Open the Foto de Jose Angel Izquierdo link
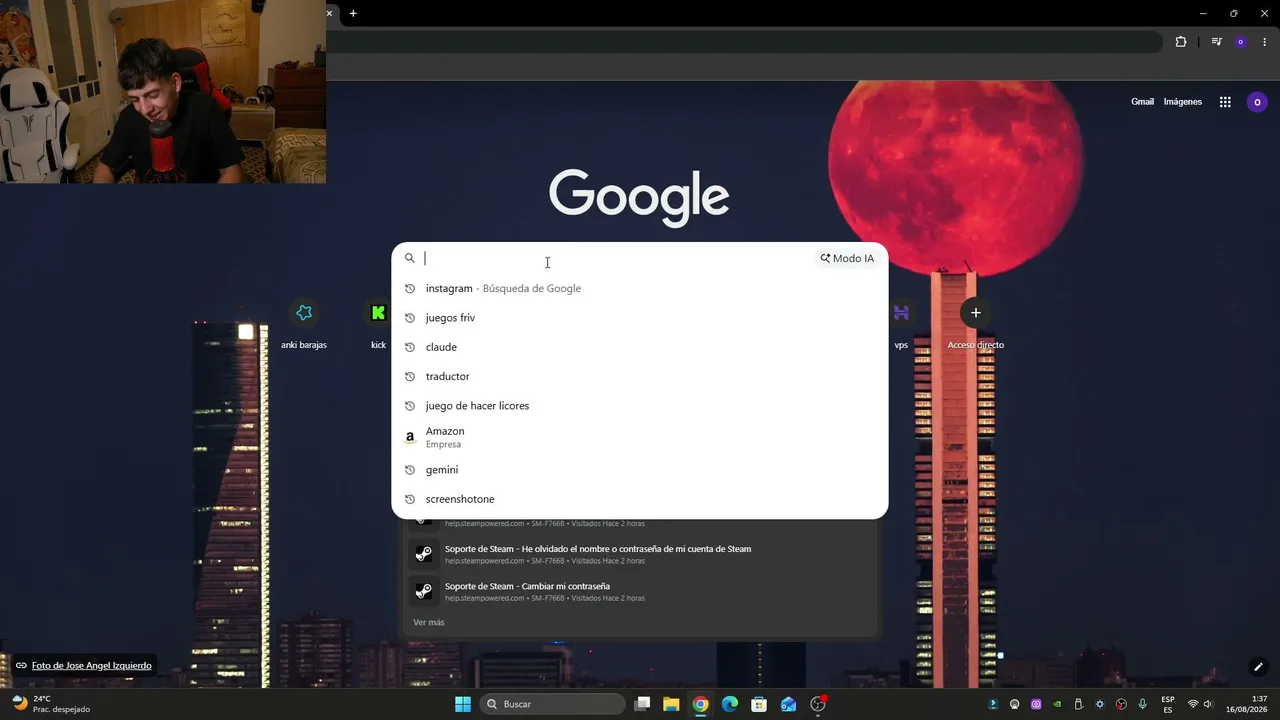 click(x=92, y=666)
